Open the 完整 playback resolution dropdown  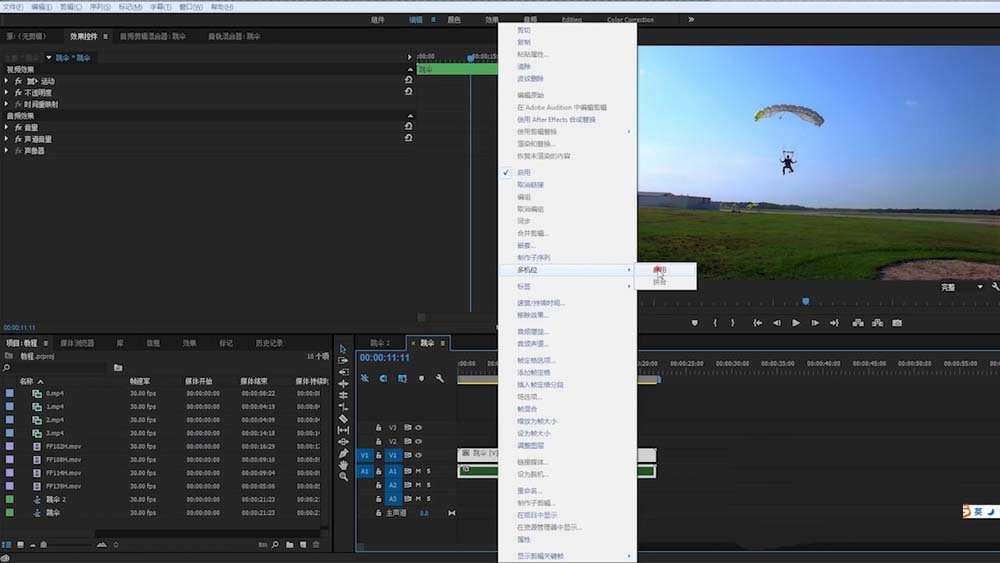click(961, 287)
